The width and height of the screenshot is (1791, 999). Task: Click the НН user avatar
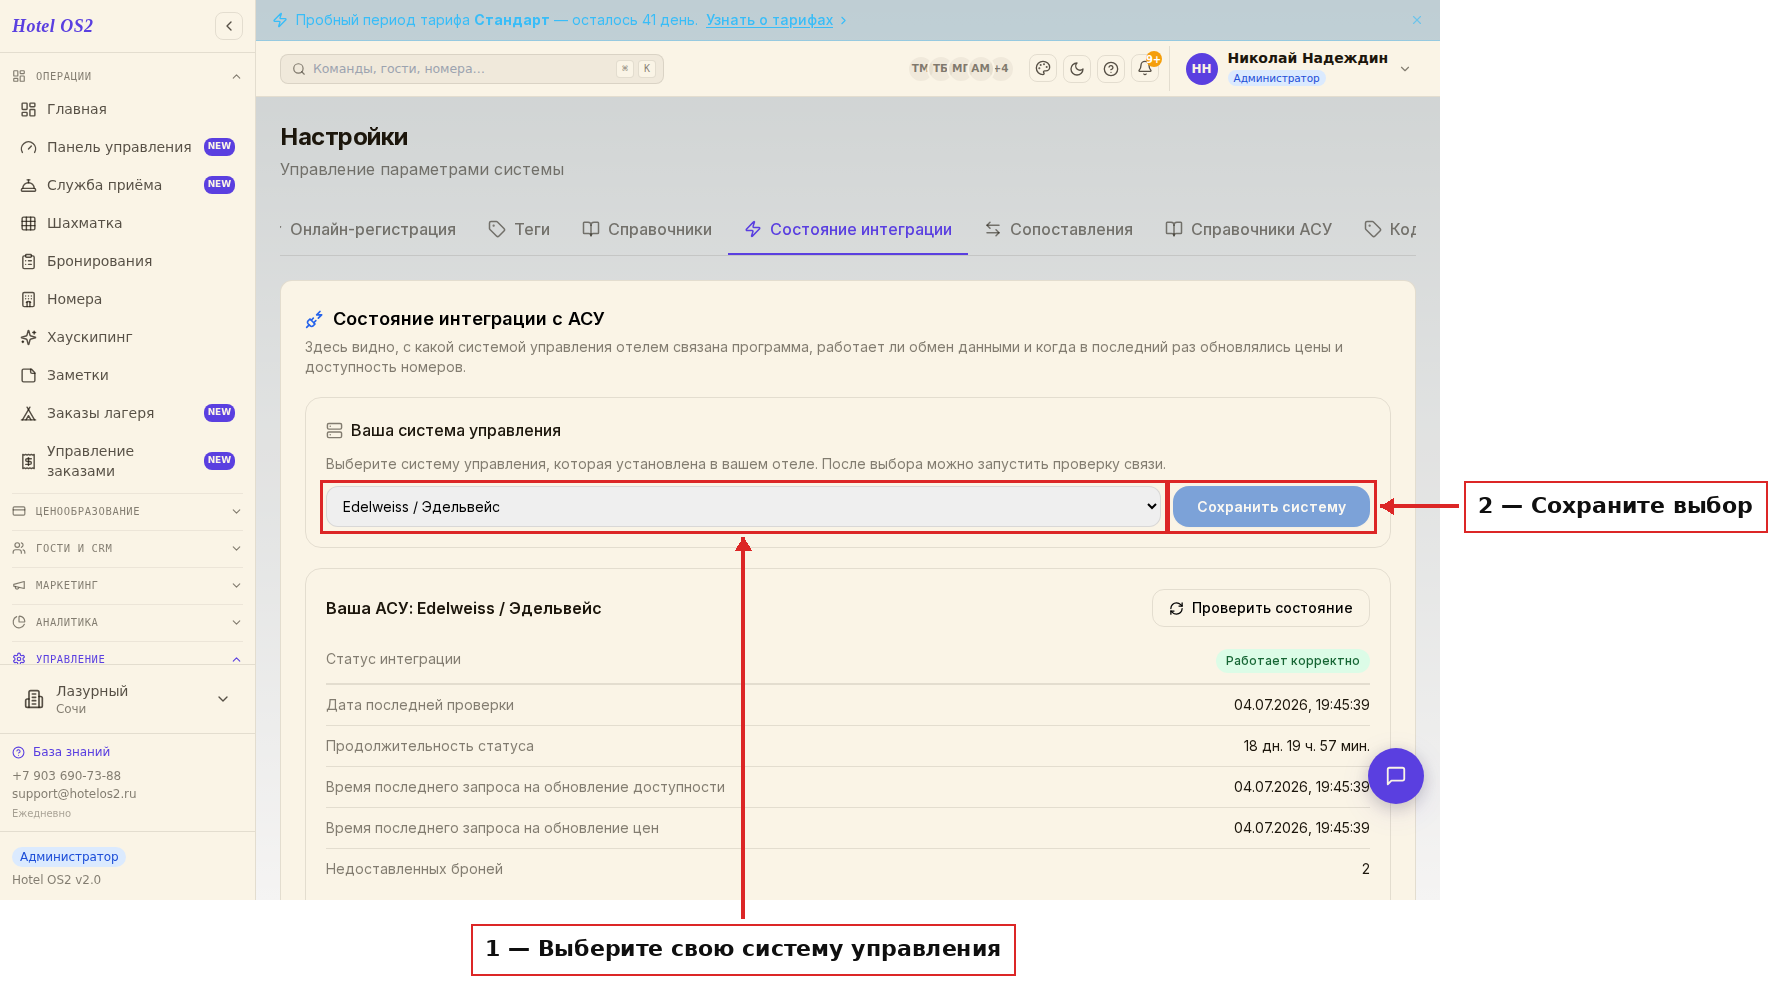pyautogui.click(x=1202, y=69)
